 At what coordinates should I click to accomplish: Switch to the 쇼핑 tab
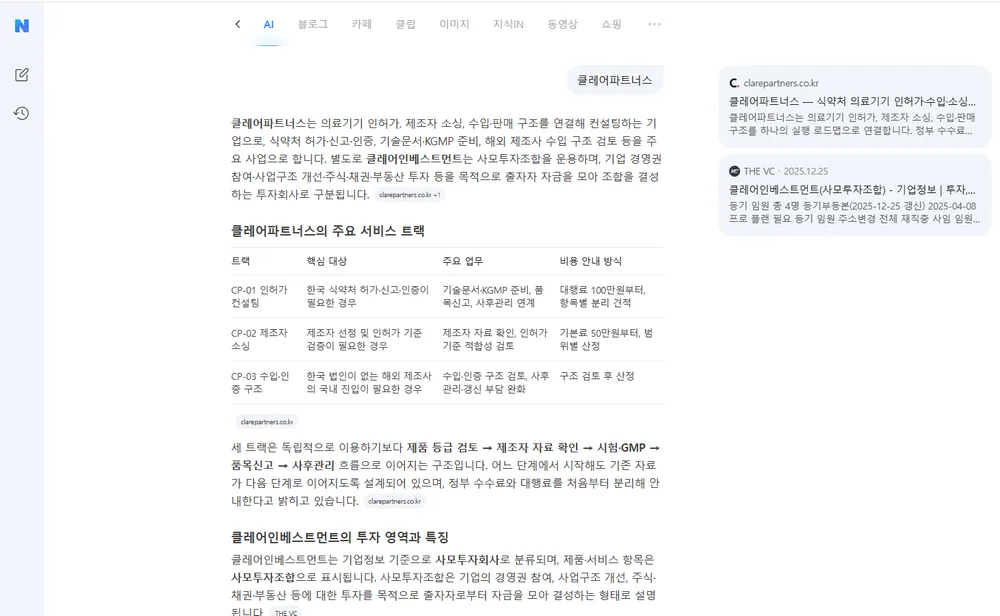coord(611,24)
